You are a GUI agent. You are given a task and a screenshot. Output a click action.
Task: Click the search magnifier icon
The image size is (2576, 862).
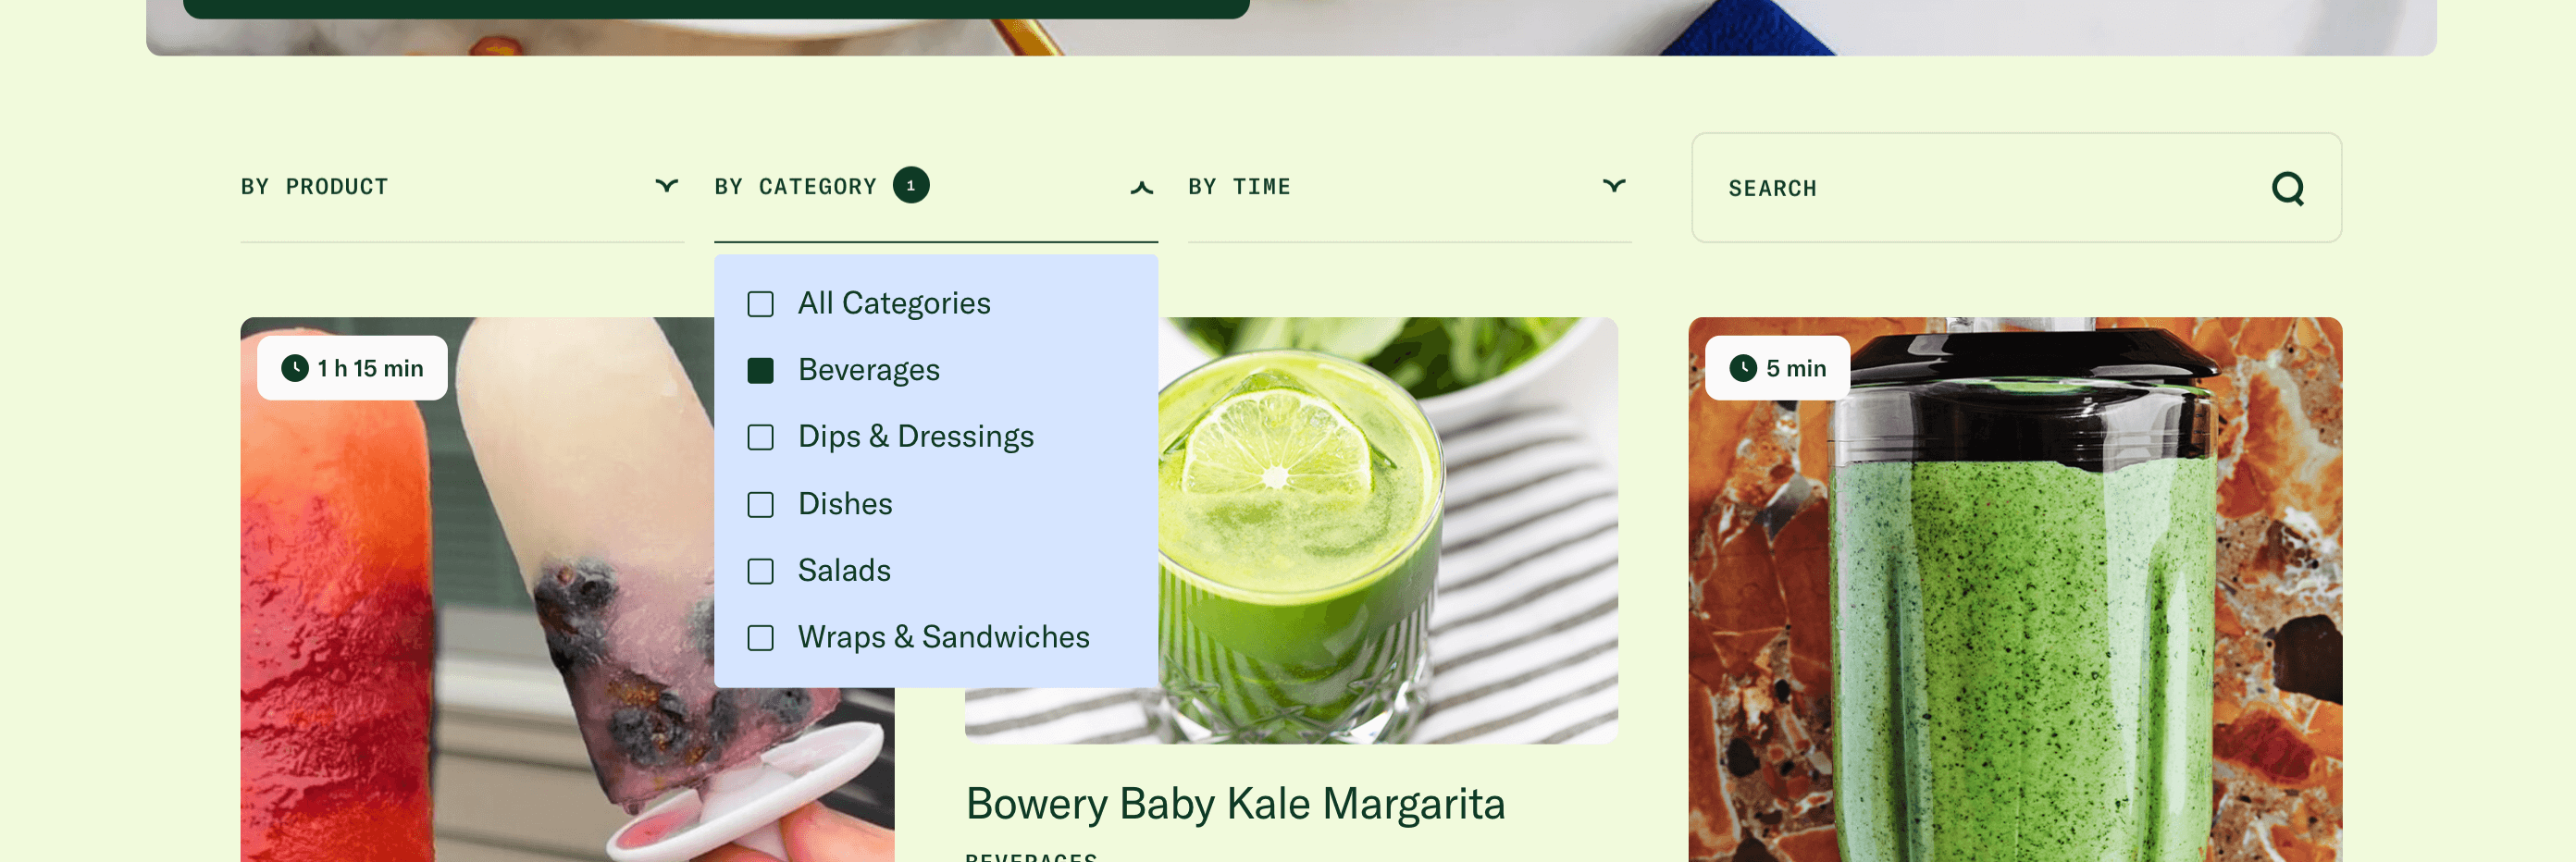pyautogui.click(x=2286, y=188)
